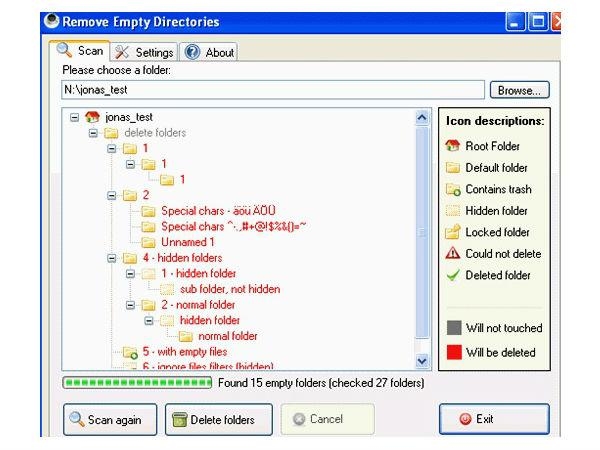
Task: Click the tree scrollbar up arrow
Action: [x=422, y=118]
